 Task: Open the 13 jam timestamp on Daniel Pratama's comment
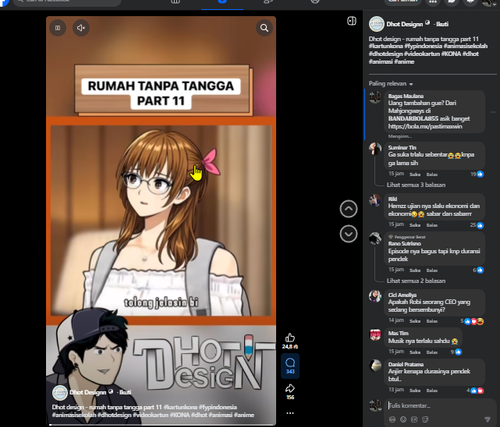tap(396, 390)
